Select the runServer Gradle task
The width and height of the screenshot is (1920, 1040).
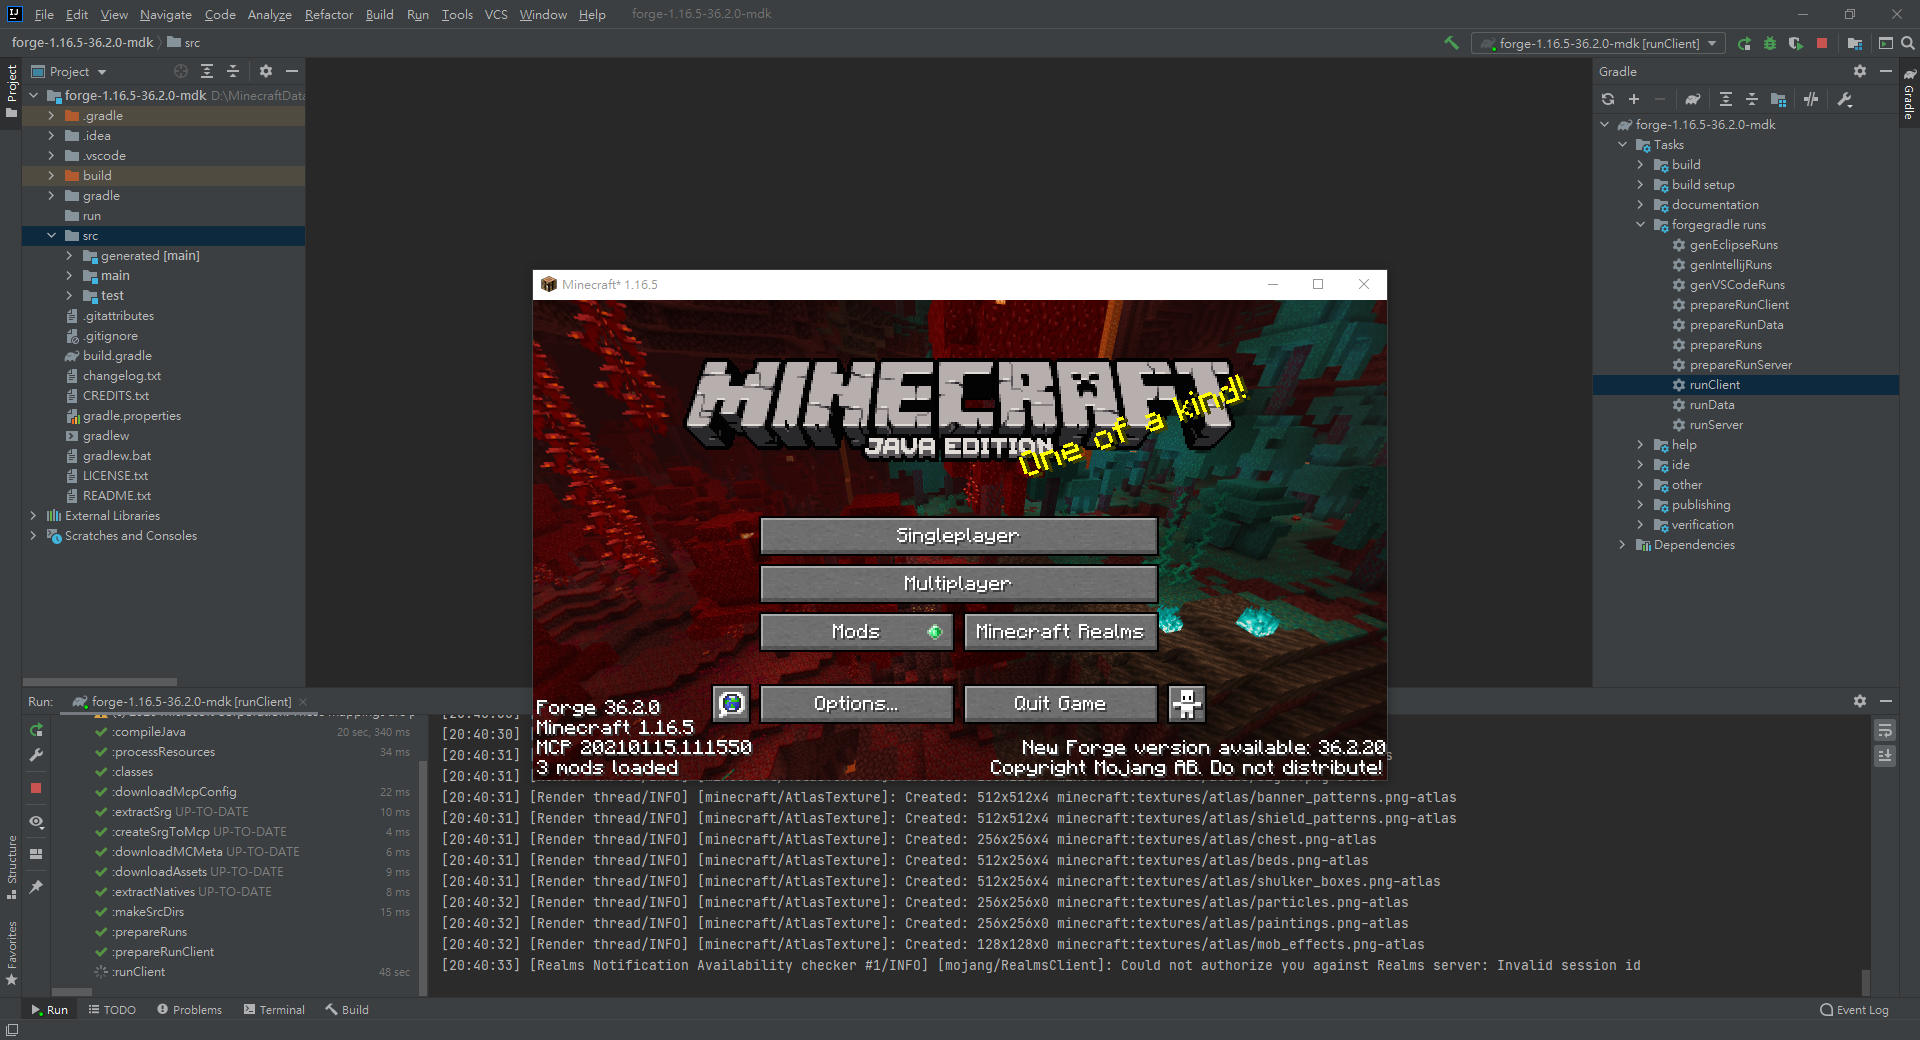[1716, 425]
